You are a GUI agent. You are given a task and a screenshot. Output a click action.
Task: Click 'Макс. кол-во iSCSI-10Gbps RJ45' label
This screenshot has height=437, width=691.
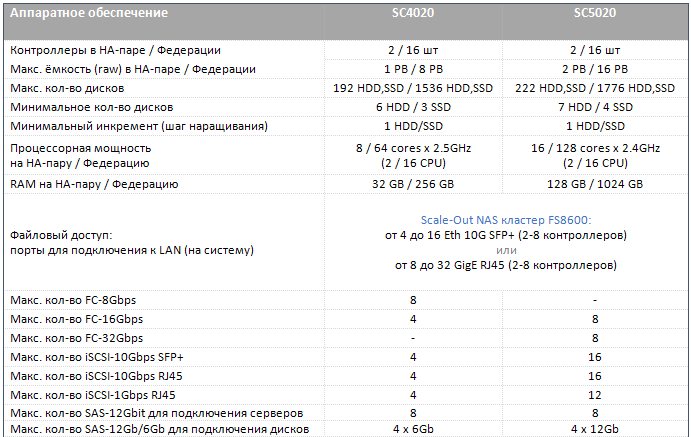point(96,376)
